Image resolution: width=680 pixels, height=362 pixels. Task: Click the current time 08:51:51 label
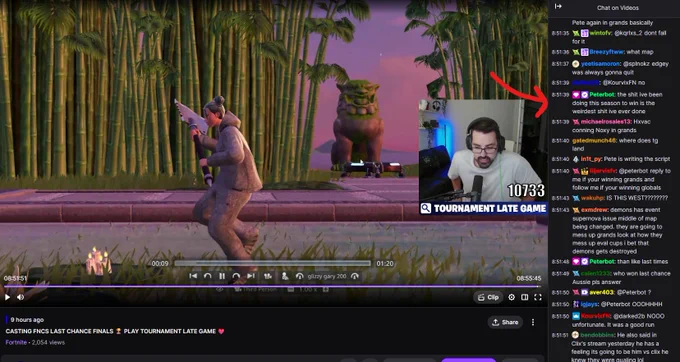[15, 278]
